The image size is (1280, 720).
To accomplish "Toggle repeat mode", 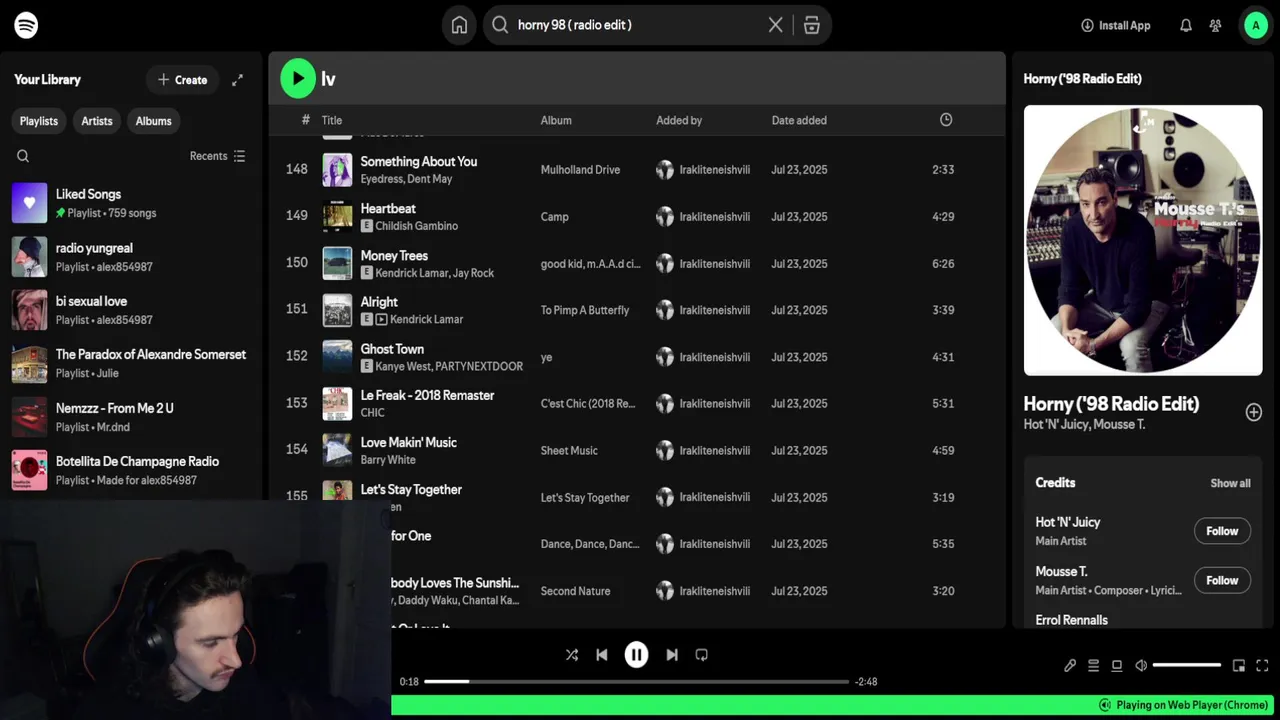I will tap(702, 655).
